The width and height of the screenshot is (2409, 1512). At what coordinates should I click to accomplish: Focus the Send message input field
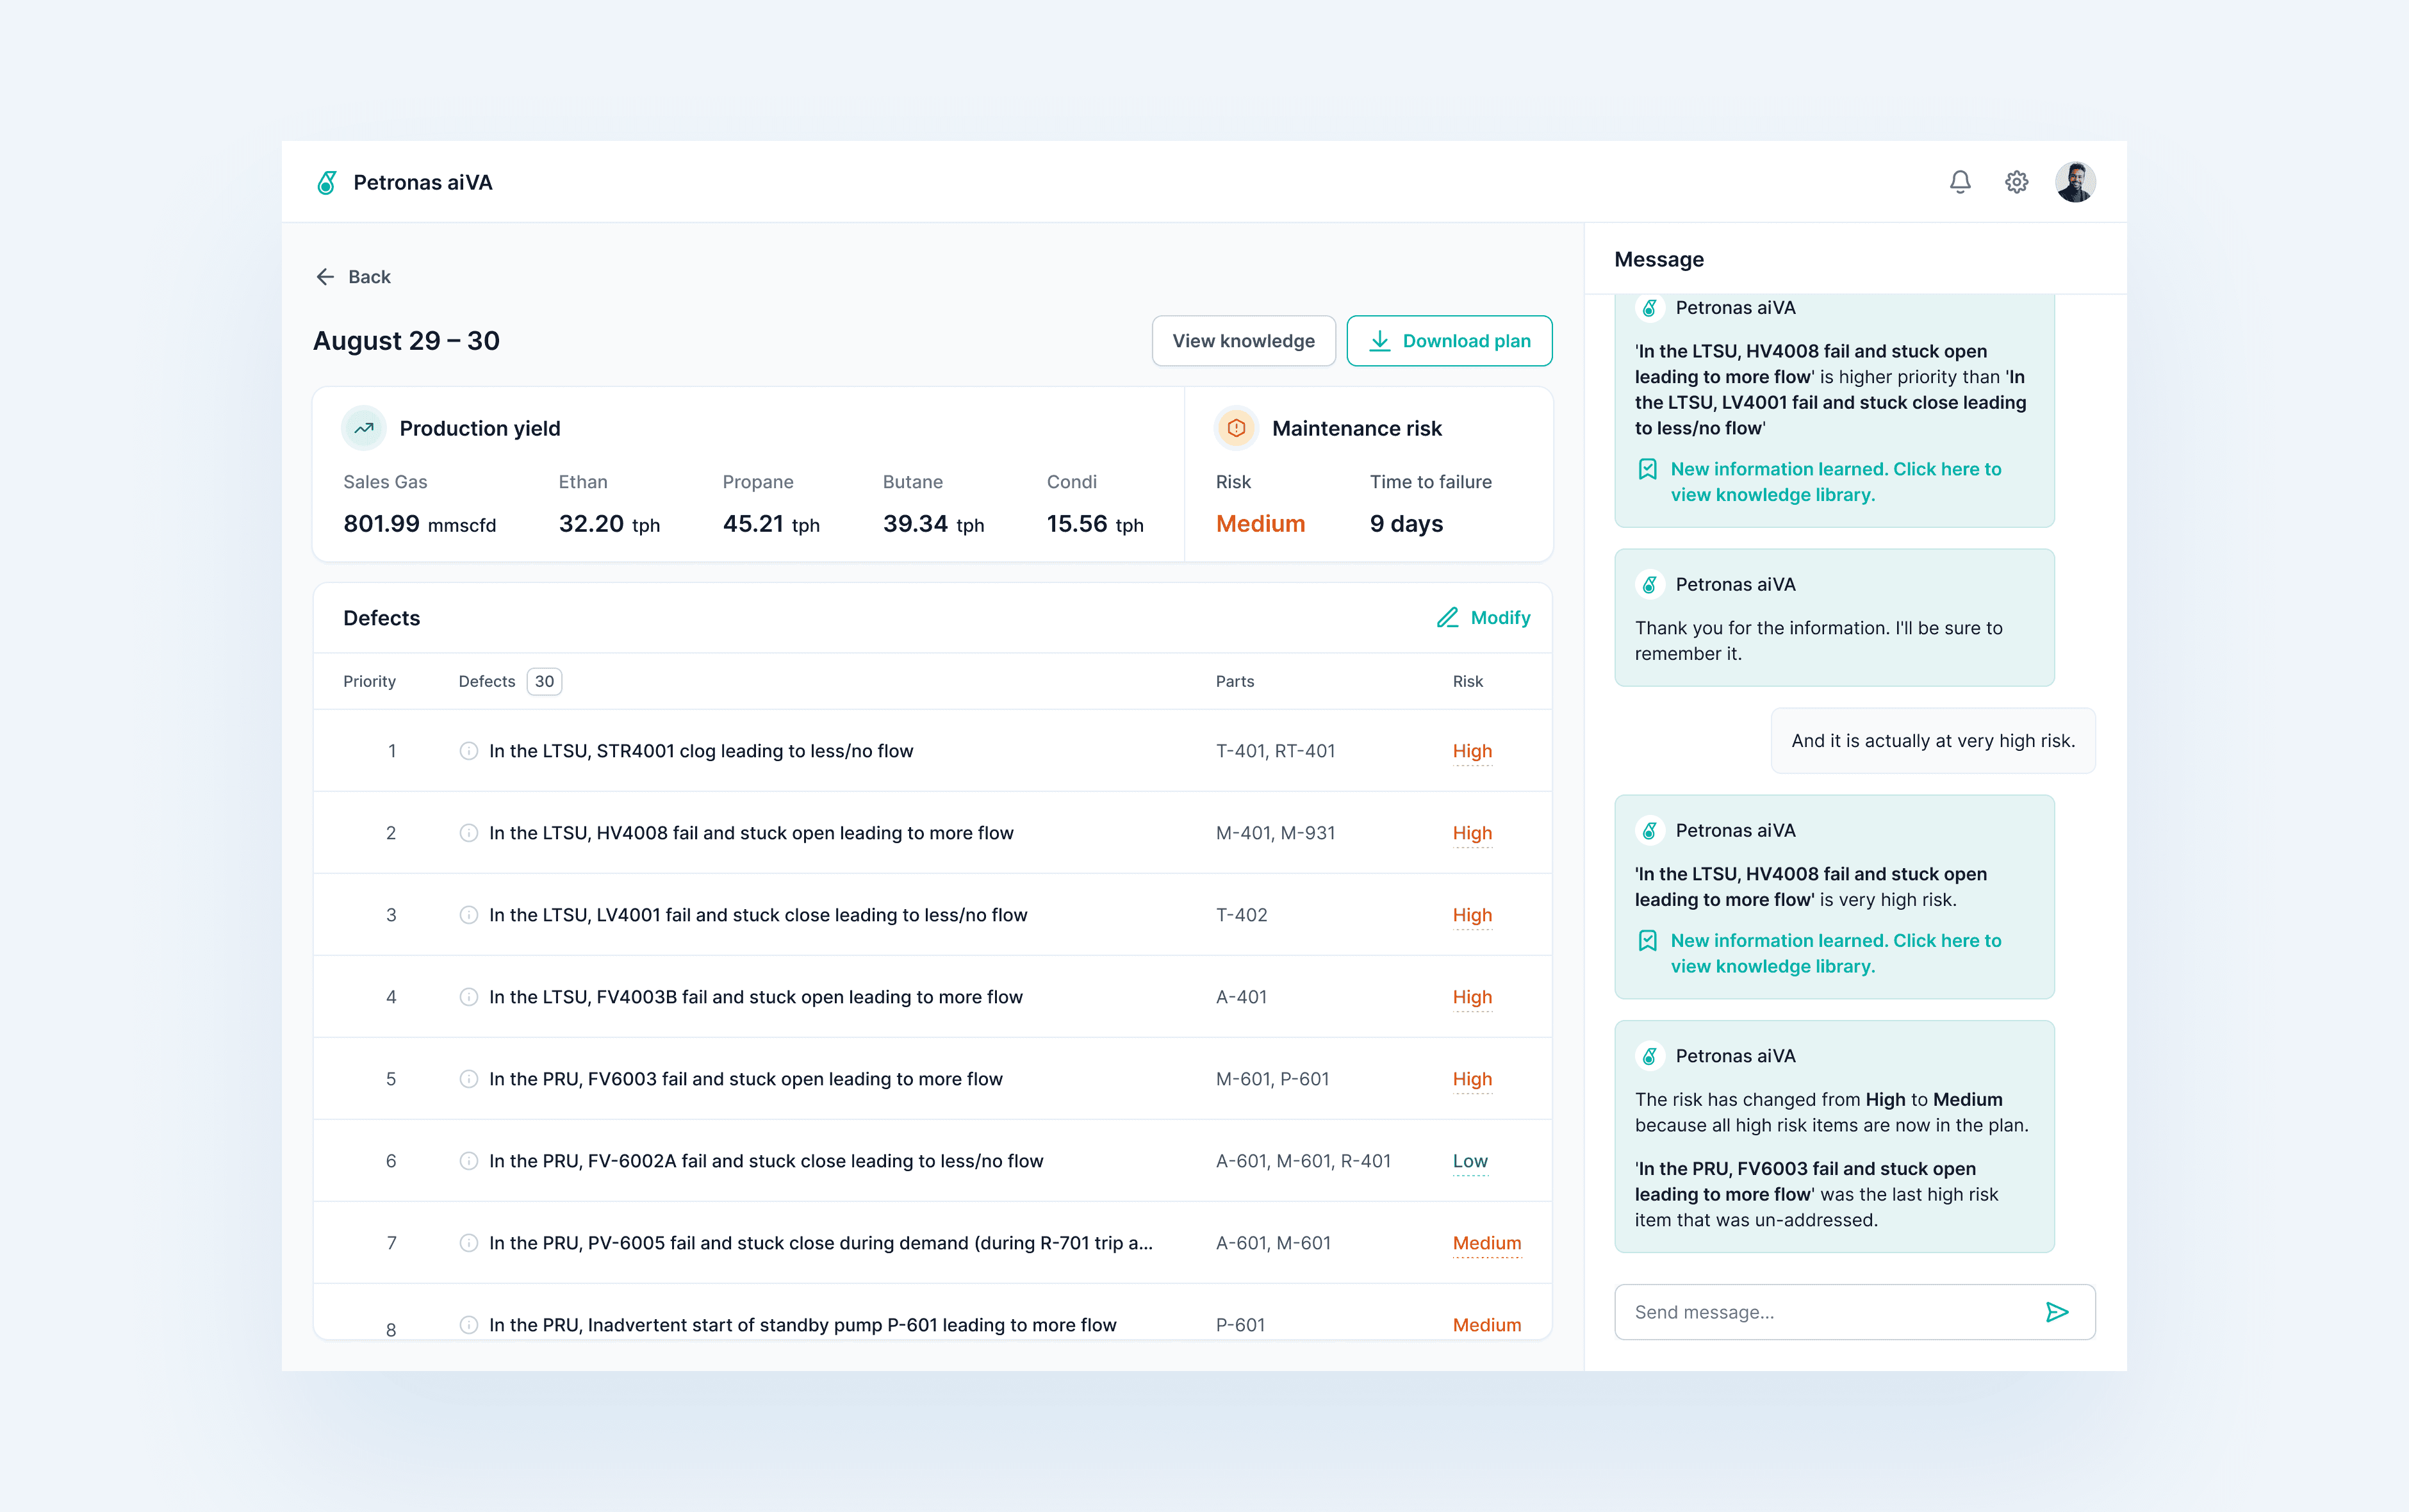pyautogui.click(x=1854, y=1312)
